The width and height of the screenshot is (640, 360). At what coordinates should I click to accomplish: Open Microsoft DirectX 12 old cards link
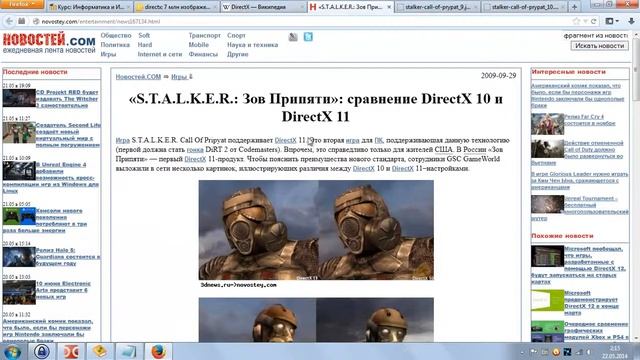coord(578,265)
